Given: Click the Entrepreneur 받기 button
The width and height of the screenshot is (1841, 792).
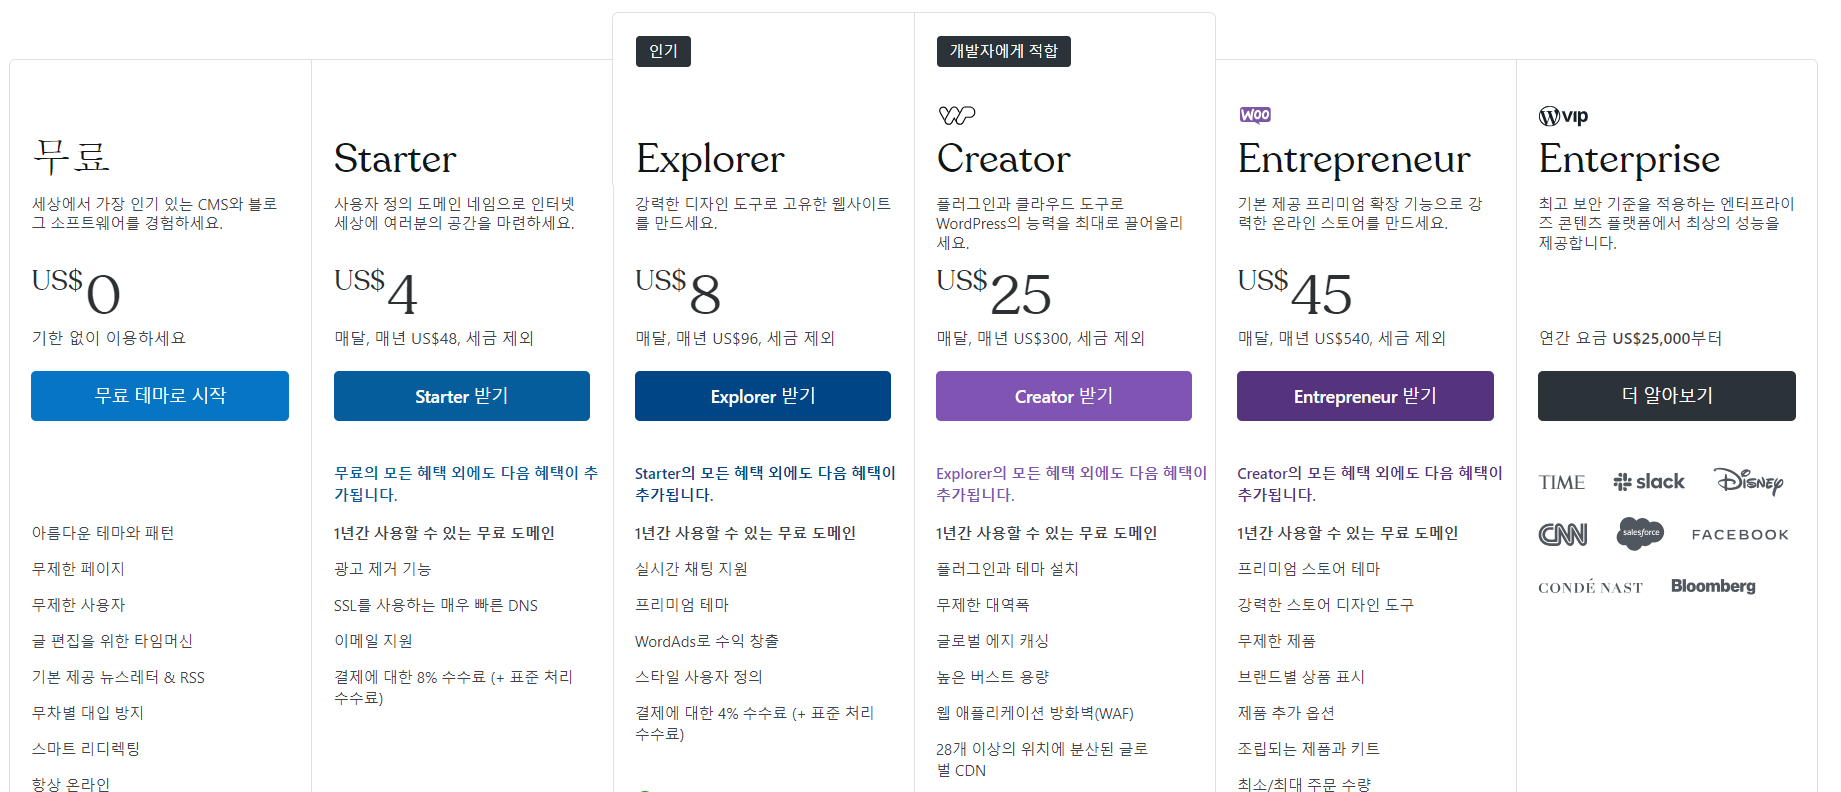Looking at the screenshot, I should click(x=1365, y=396).
